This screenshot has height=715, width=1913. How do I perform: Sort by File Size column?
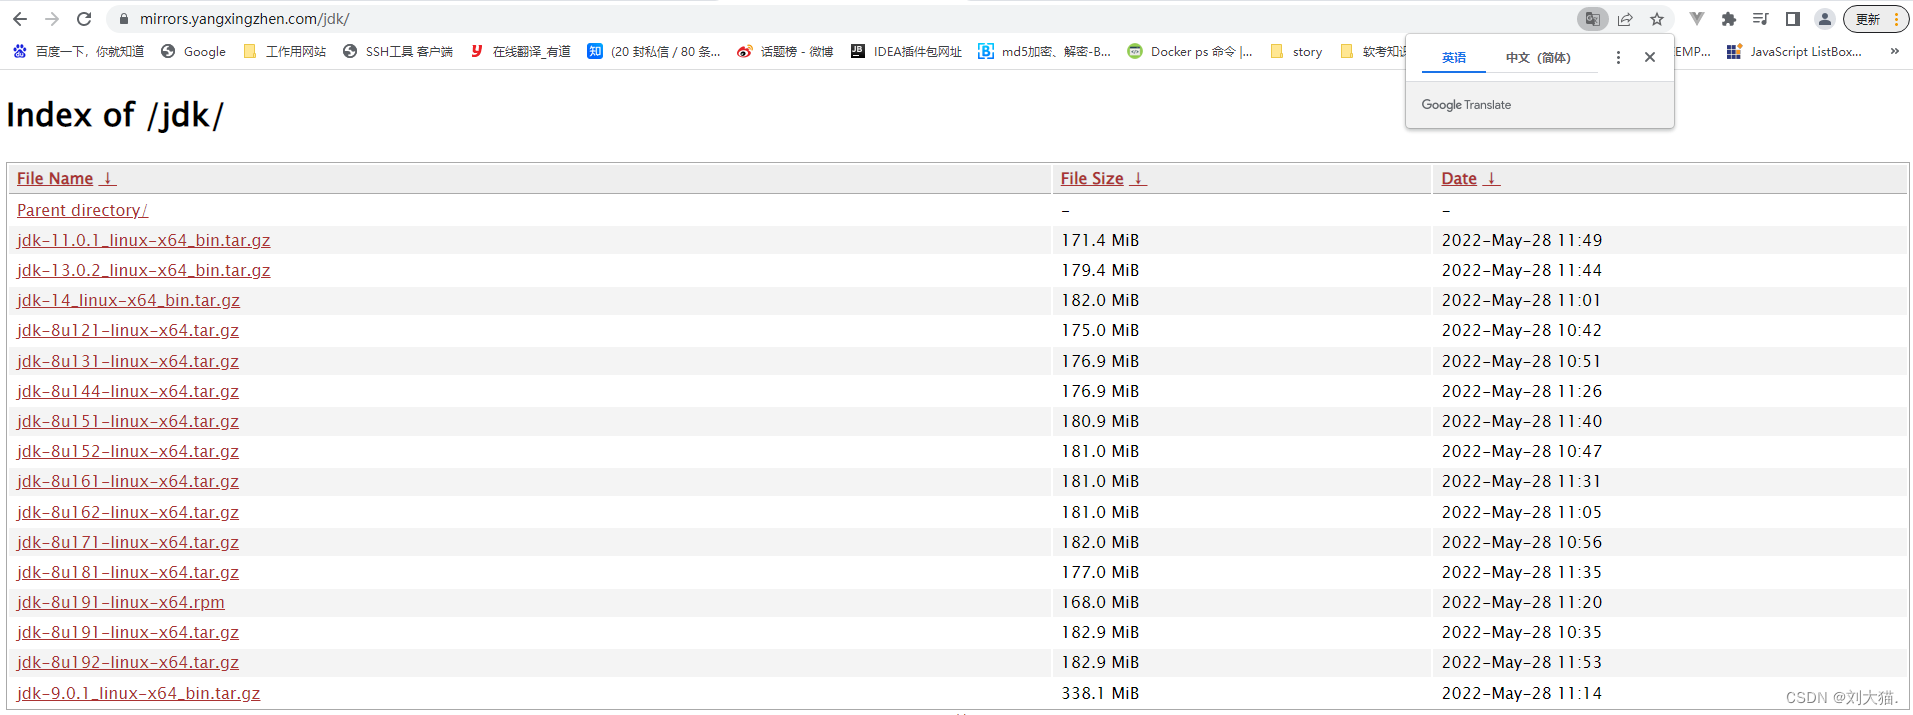[1092, 178]
